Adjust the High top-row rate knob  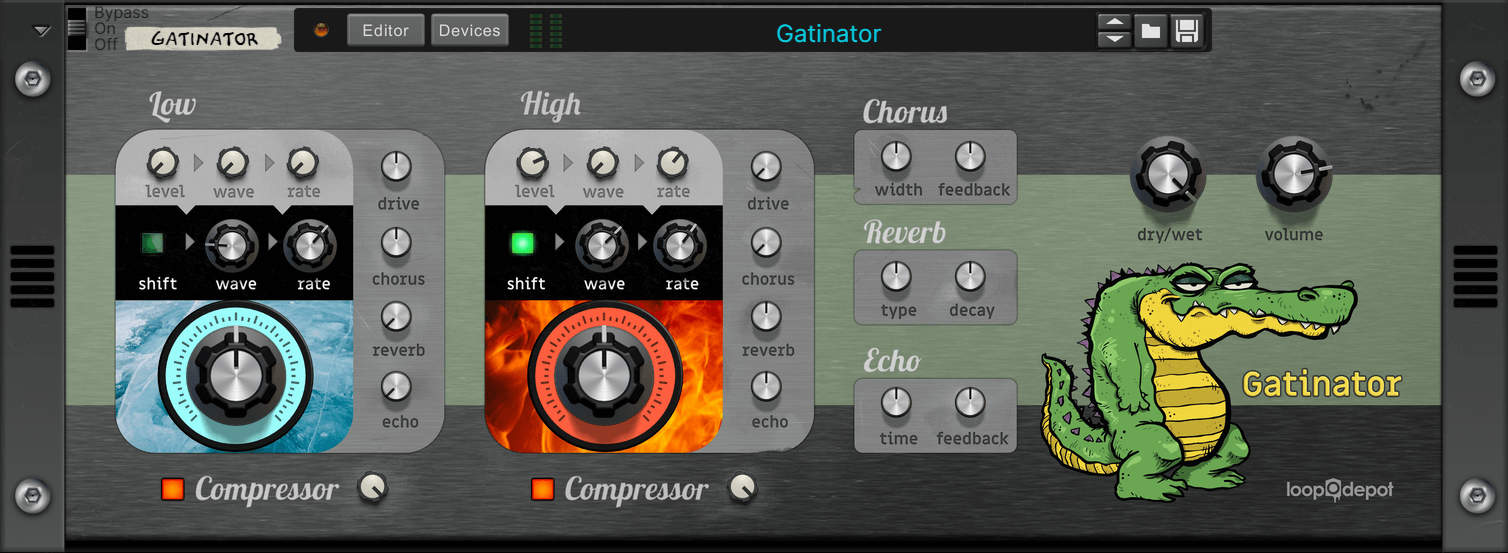pos(672,162)
